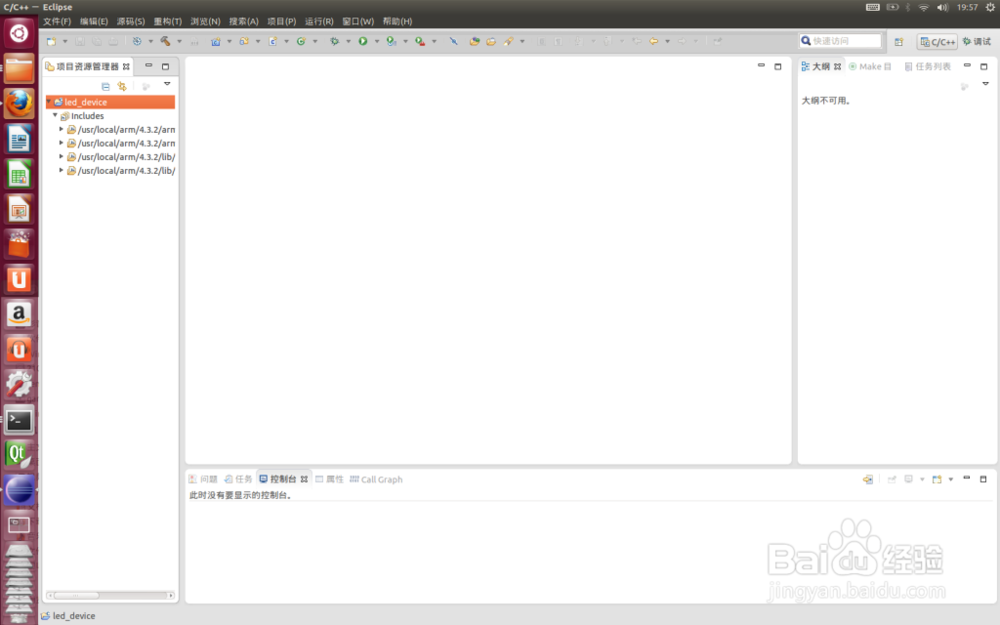
Task: Select the Make target tab
Action: (x=870, y=66)
